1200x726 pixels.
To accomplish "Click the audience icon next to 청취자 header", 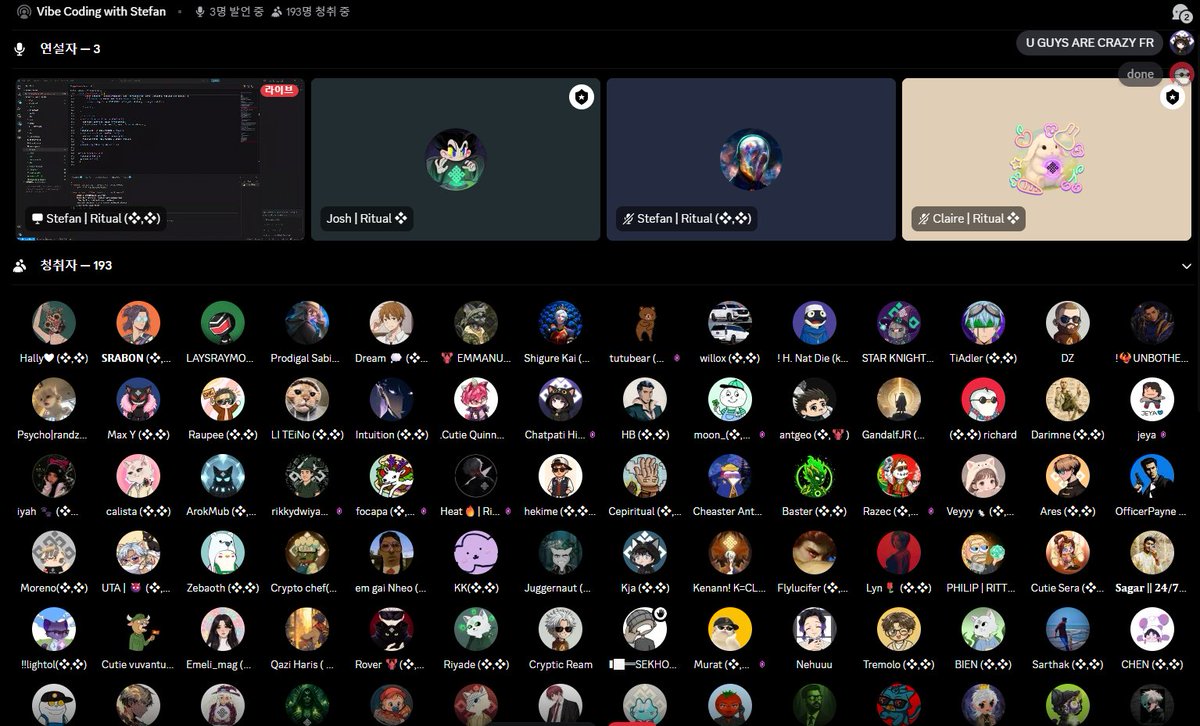I will pos(19,266).
